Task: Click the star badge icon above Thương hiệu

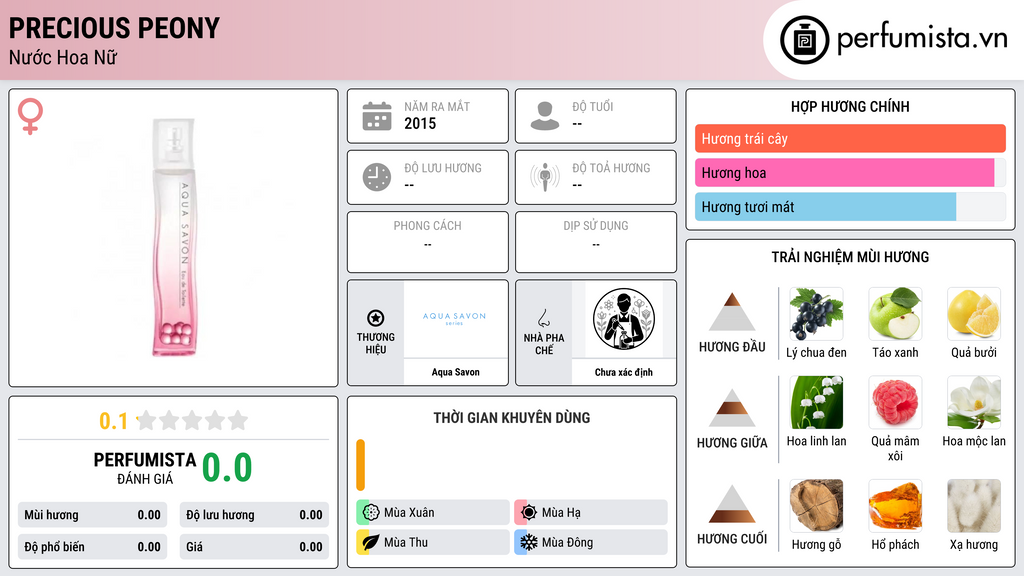Action: [376, 318]
